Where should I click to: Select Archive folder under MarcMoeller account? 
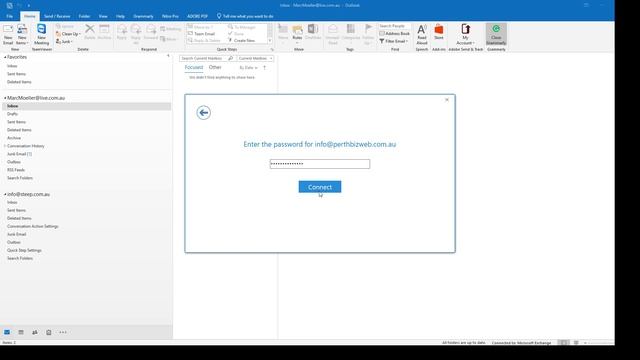coord(14,138)
